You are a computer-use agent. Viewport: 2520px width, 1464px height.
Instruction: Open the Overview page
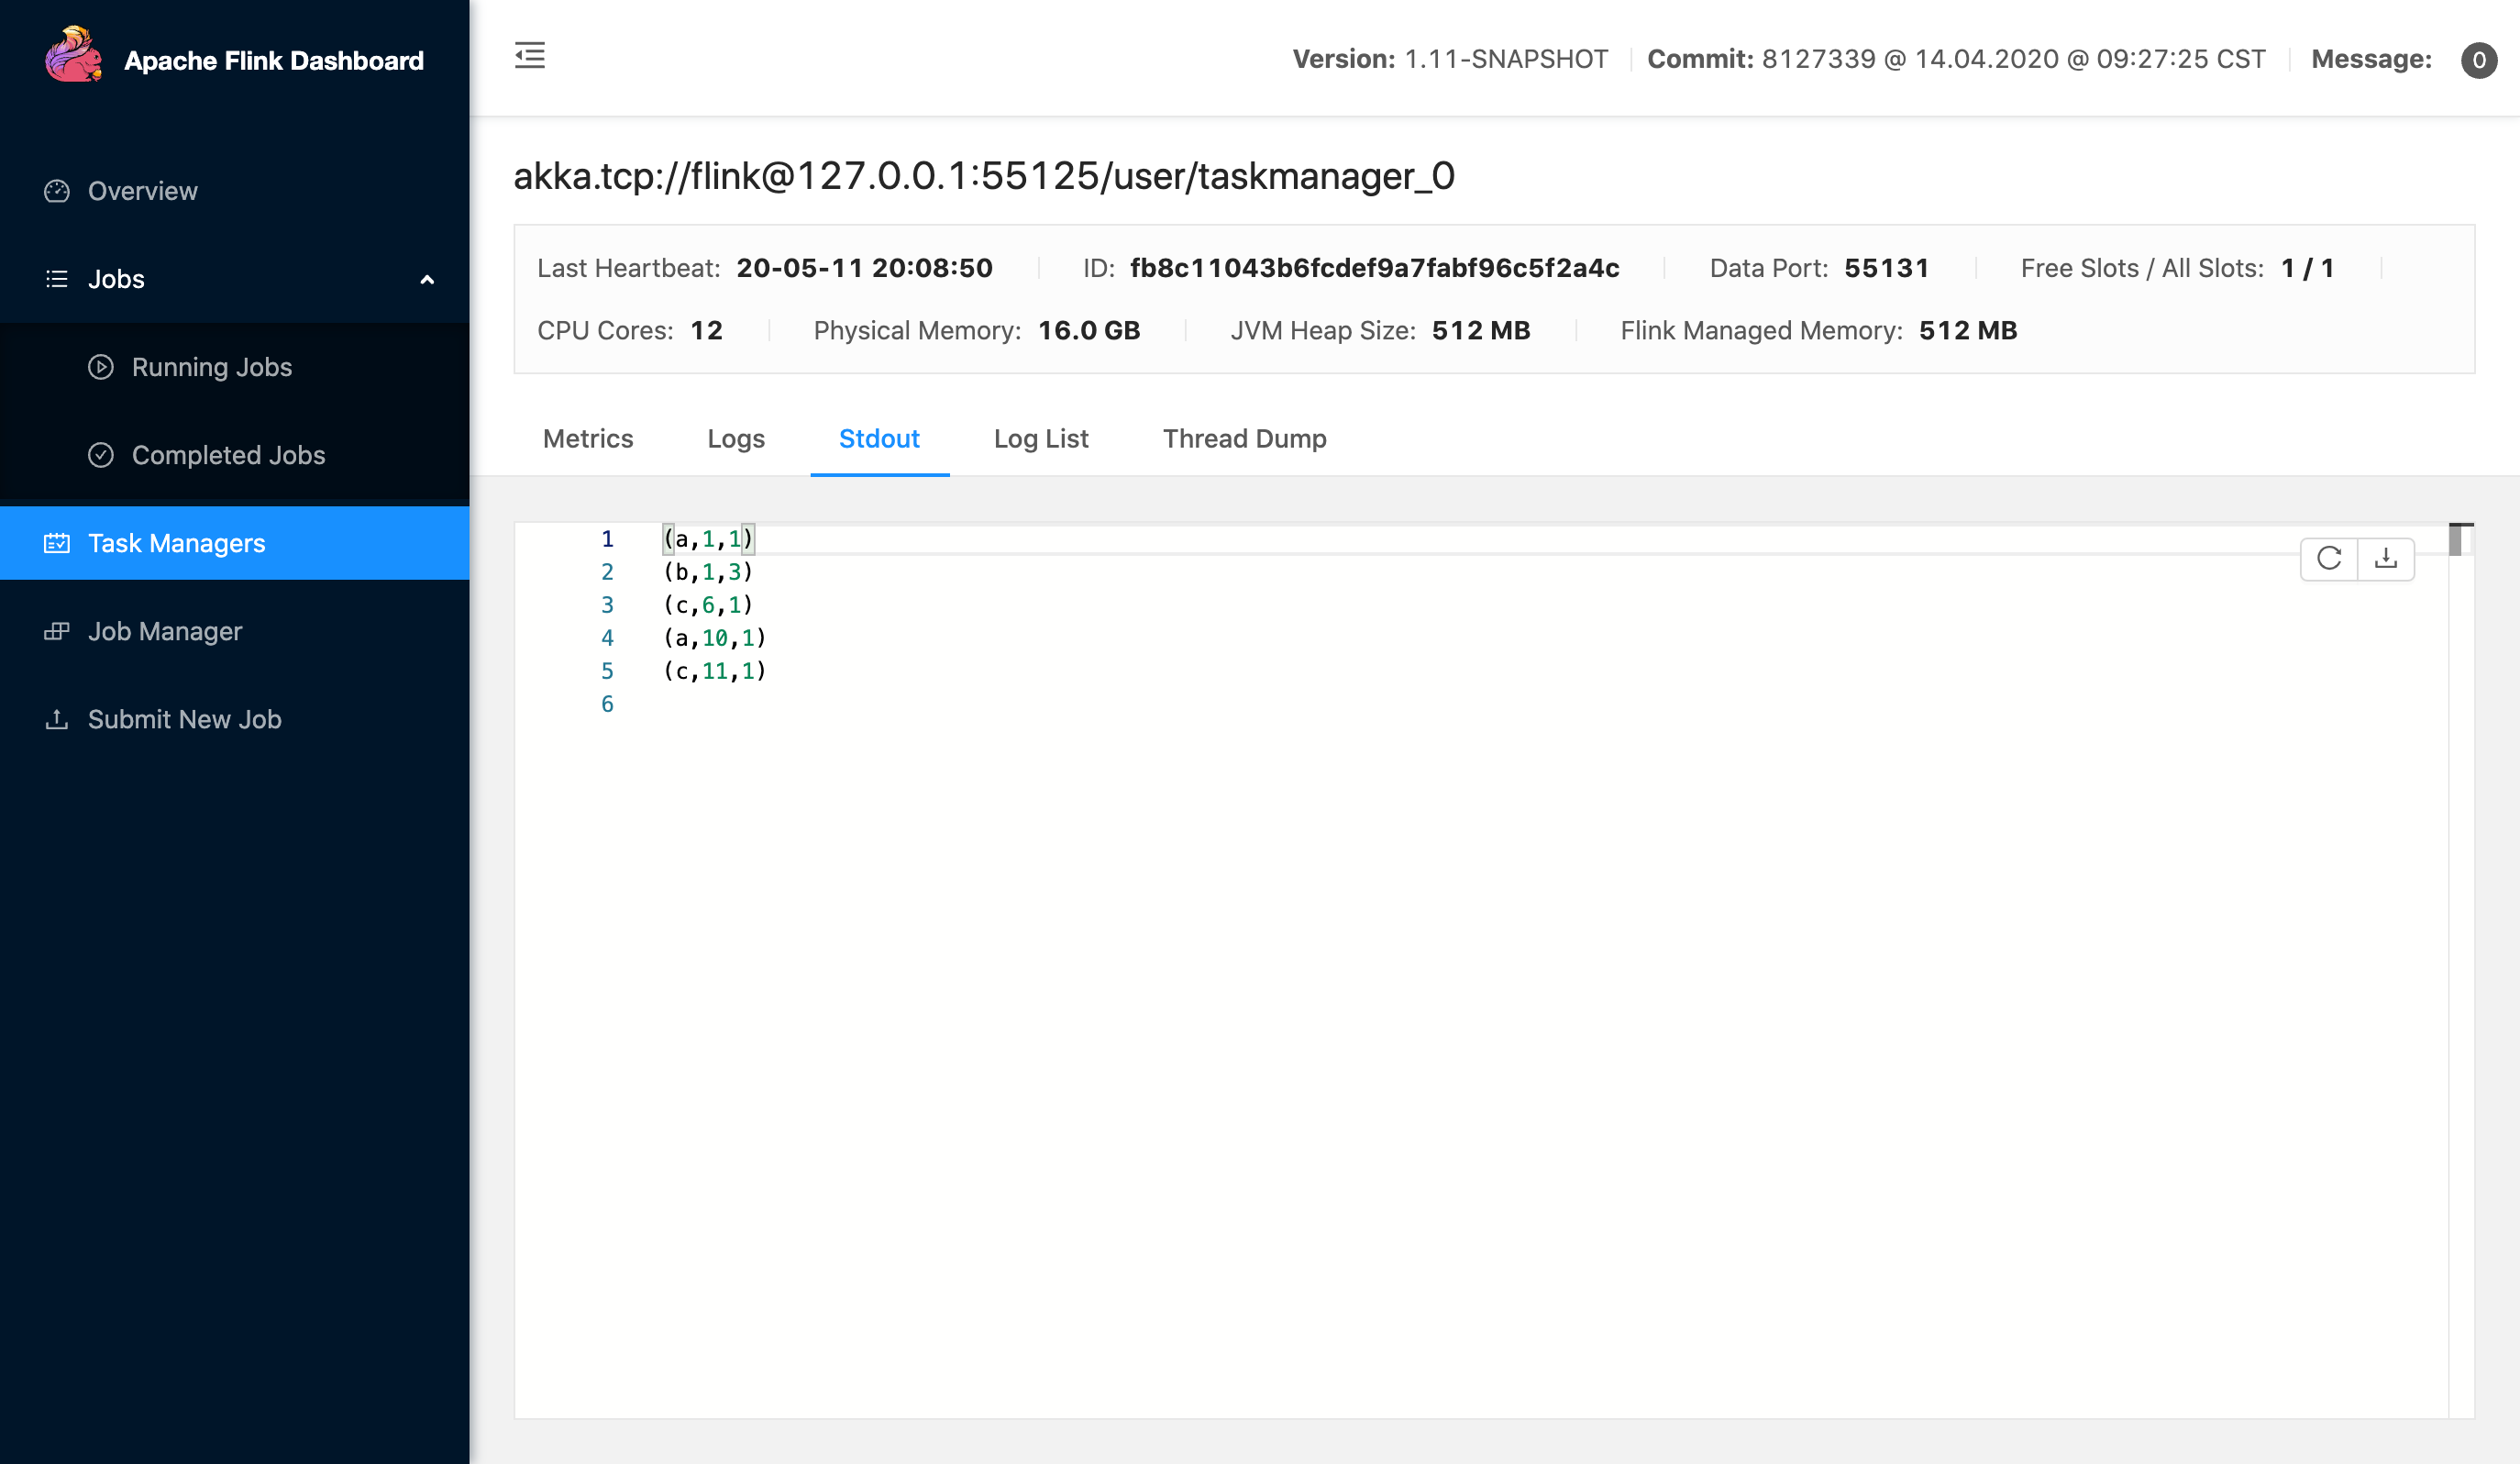point(234,191)
